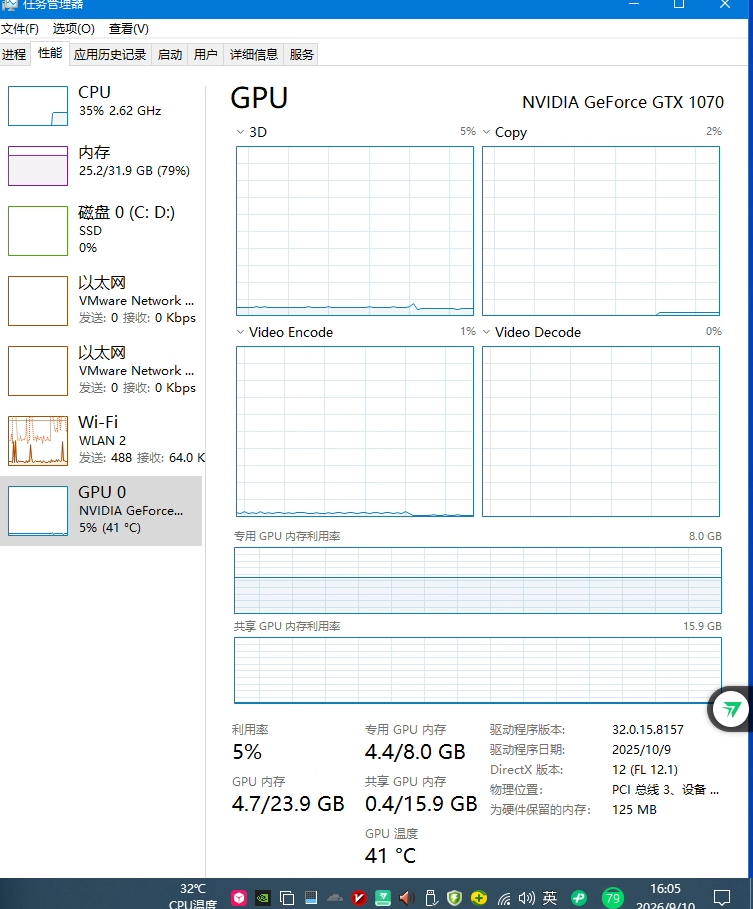Image resolution: width=753 pixels, height=909 pixels.
Task: Open the green shield security tray icon
Action: (454, 898)
